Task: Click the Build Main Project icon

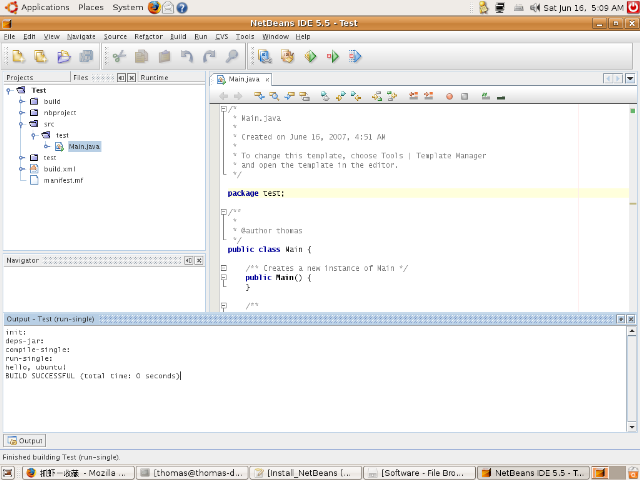Action: coord(265,56)
